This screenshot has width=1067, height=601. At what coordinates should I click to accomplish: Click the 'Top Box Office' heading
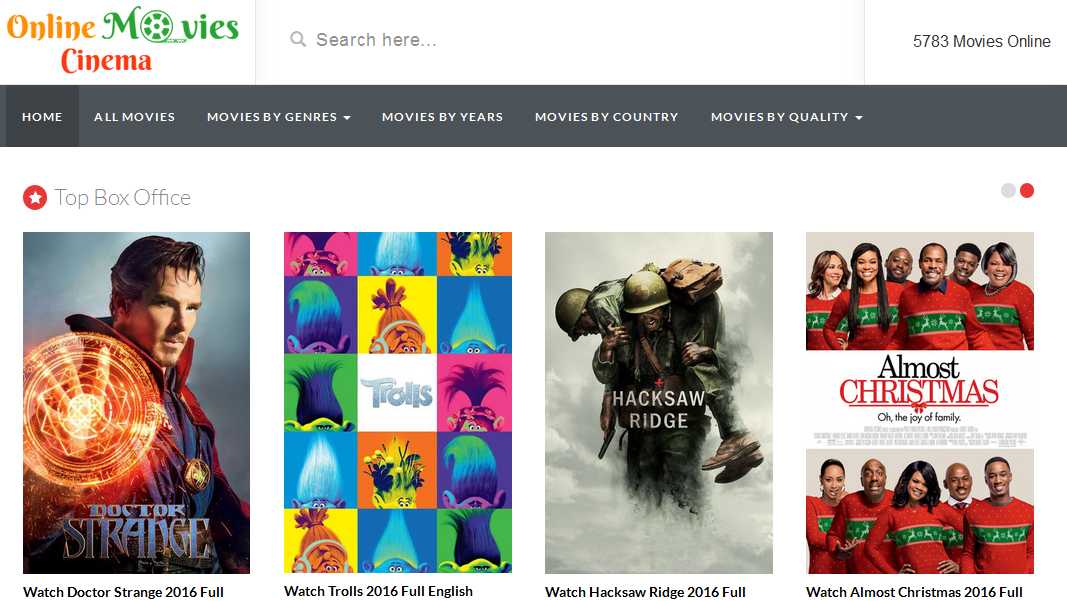click(122, 197)
